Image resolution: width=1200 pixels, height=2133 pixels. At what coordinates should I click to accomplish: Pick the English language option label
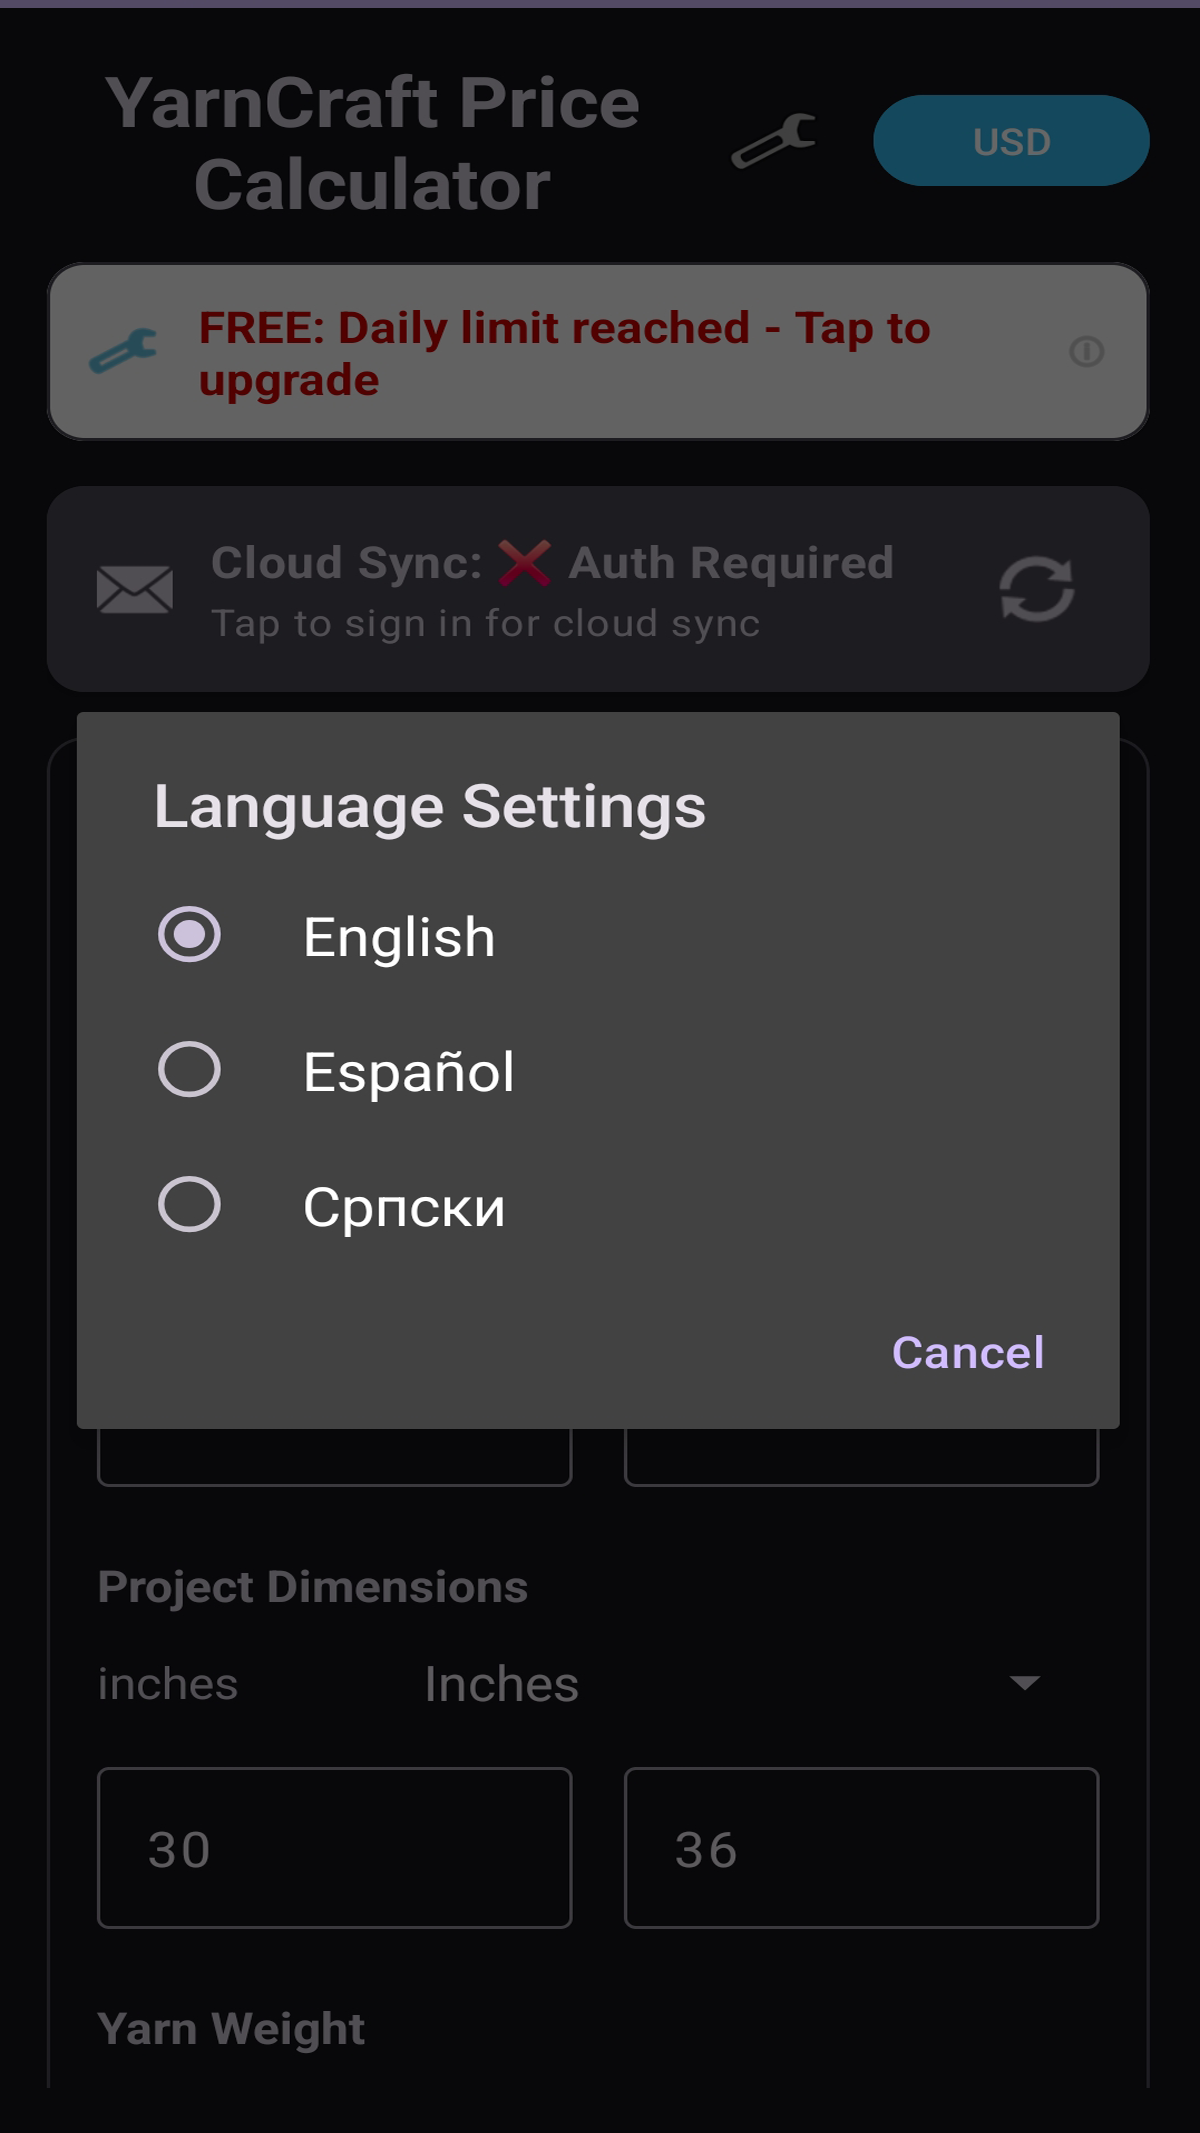click(399, 937)
